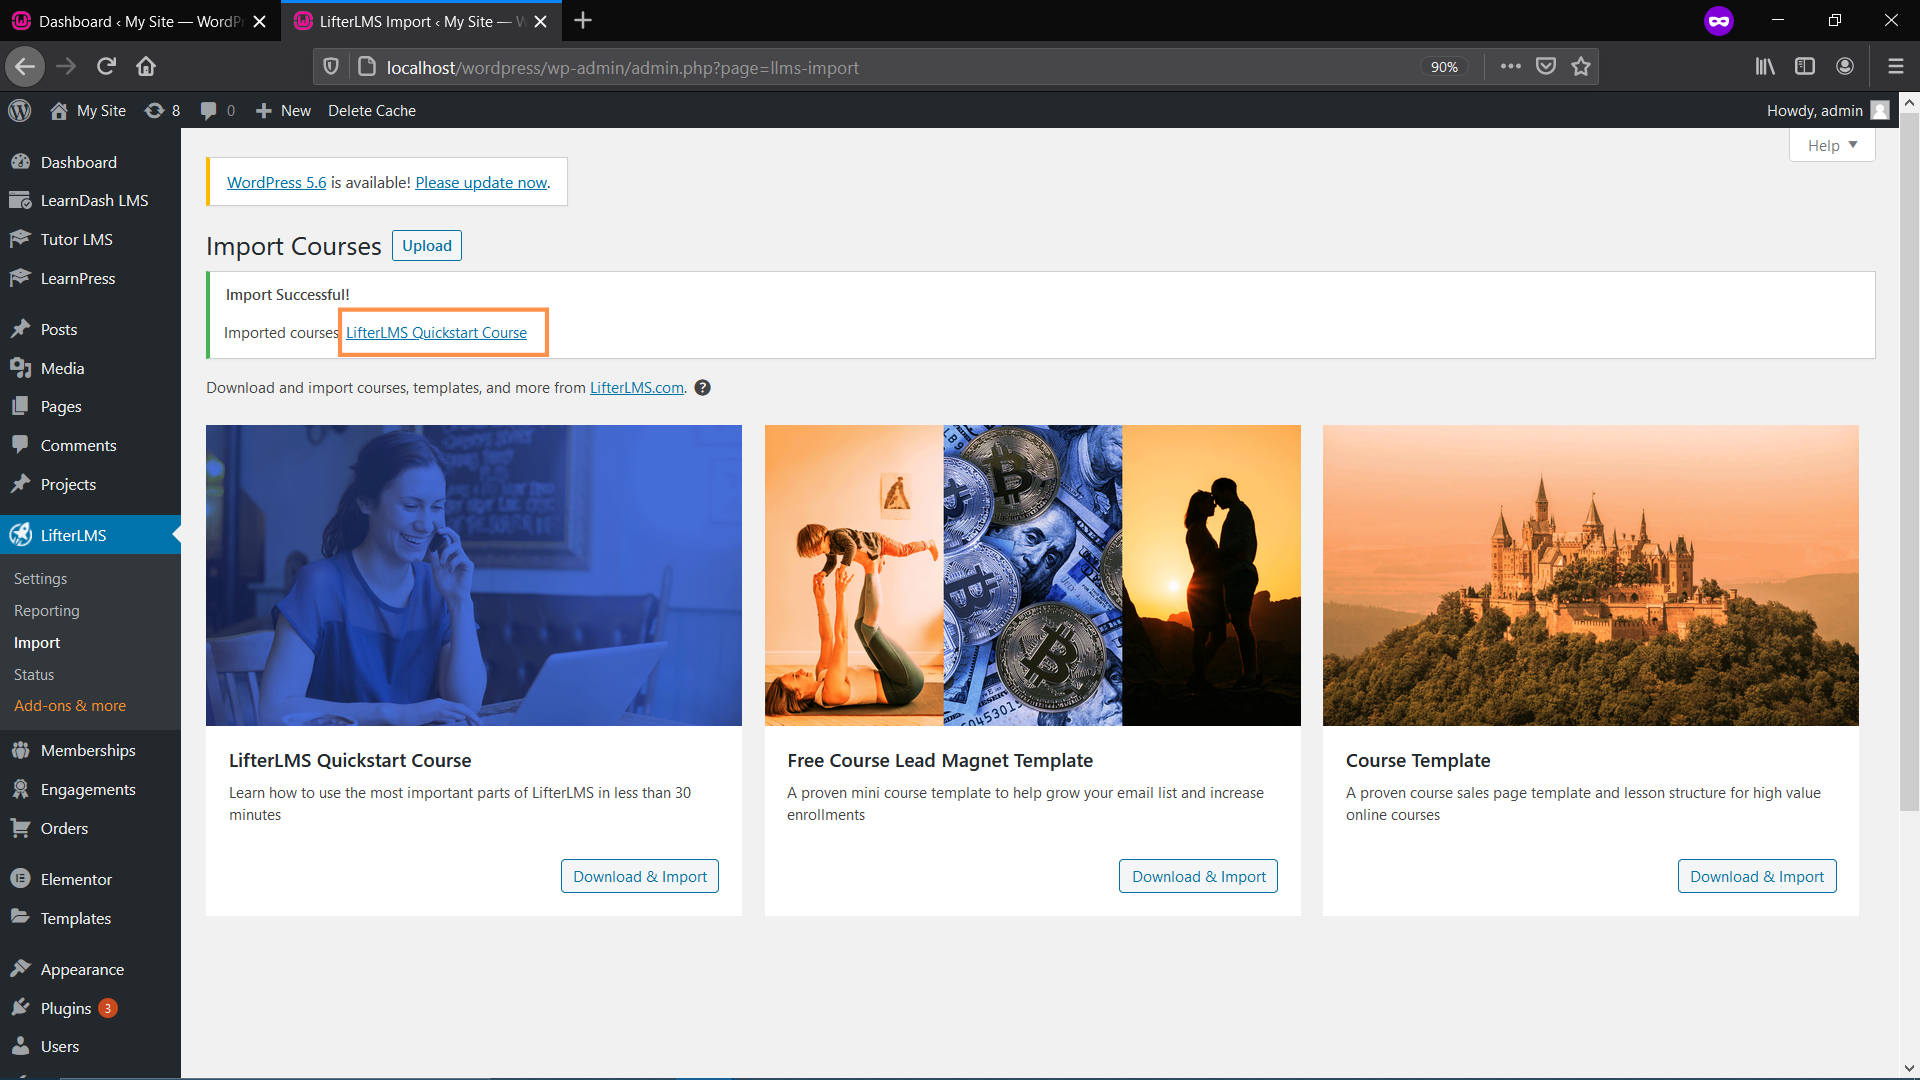Open the Firefox hamburger menu
1920x1080 pixels.
1895,67
